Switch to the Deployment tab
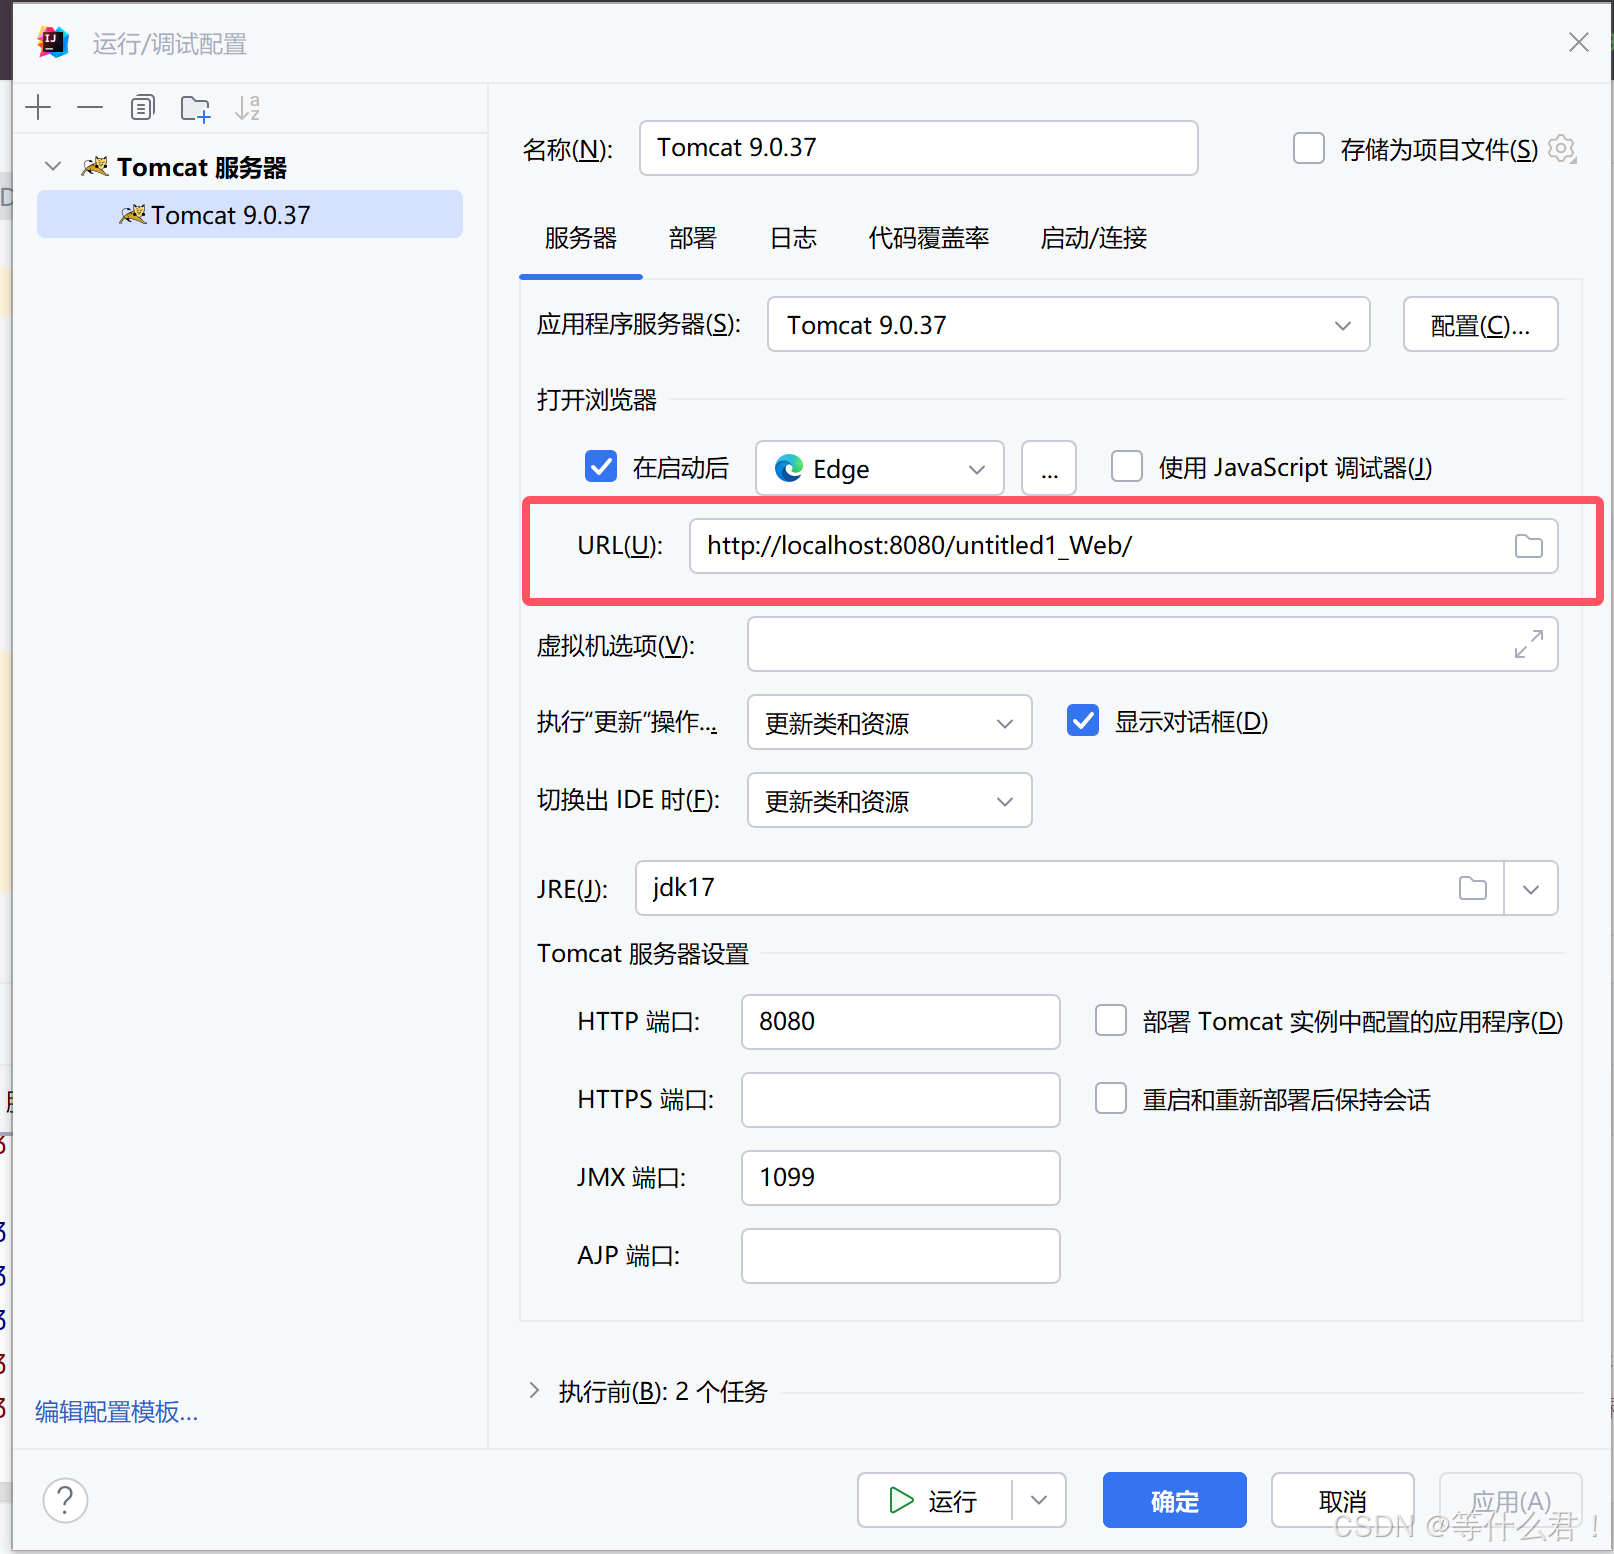1614x1554 pixels. point(693,238)
